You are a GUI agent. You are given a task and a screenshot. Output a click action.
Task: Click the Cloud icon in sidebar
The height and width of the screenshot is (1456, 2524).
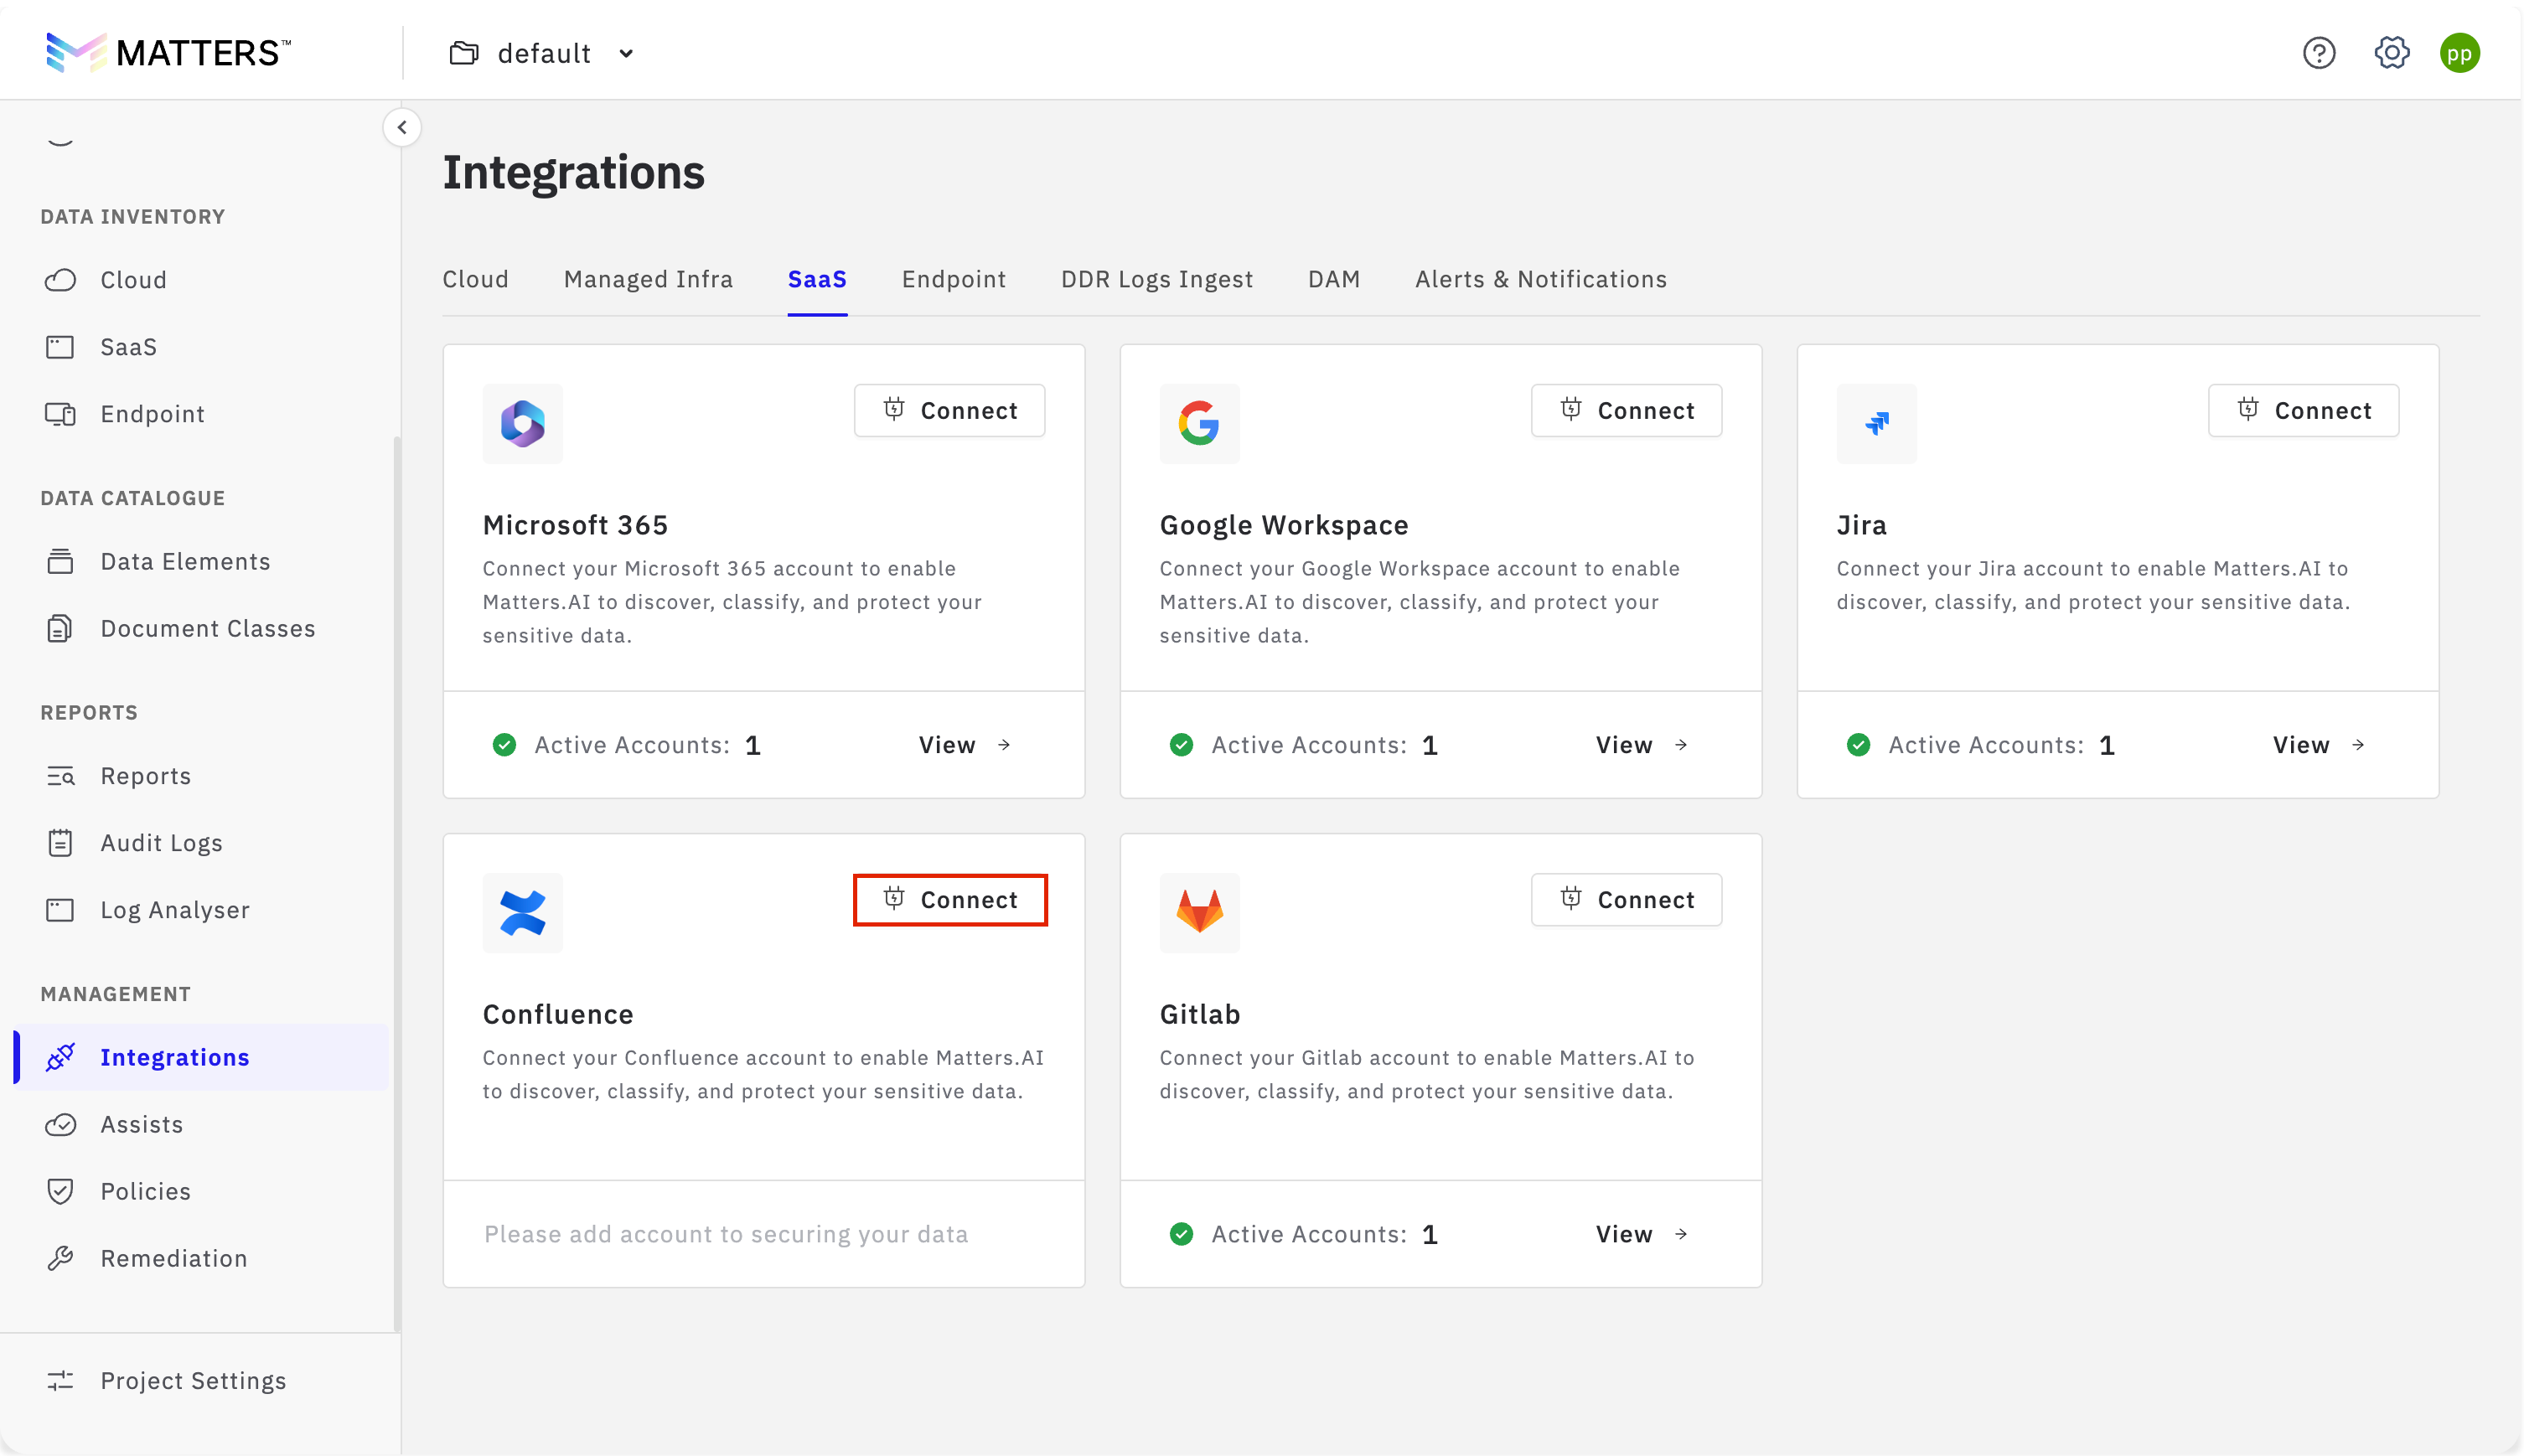pos(60,280)
